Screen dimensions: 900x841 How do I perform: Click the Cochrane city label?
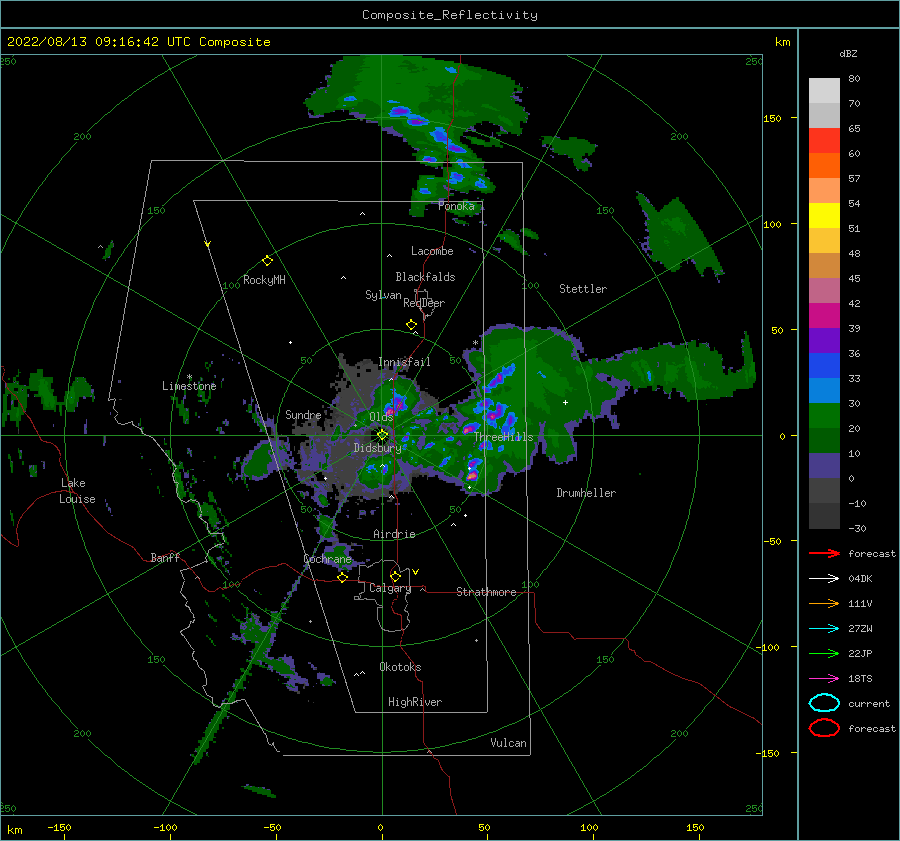(x=327, y=559)
